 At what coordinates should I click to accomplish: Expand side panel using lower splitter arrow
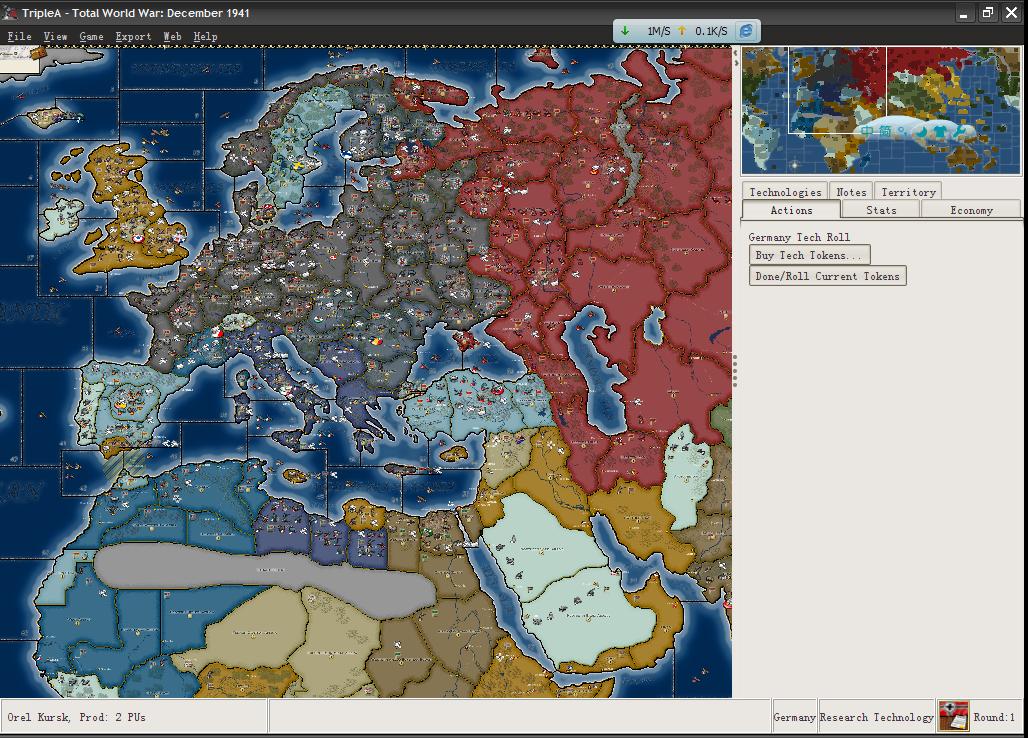coord(736,63)
